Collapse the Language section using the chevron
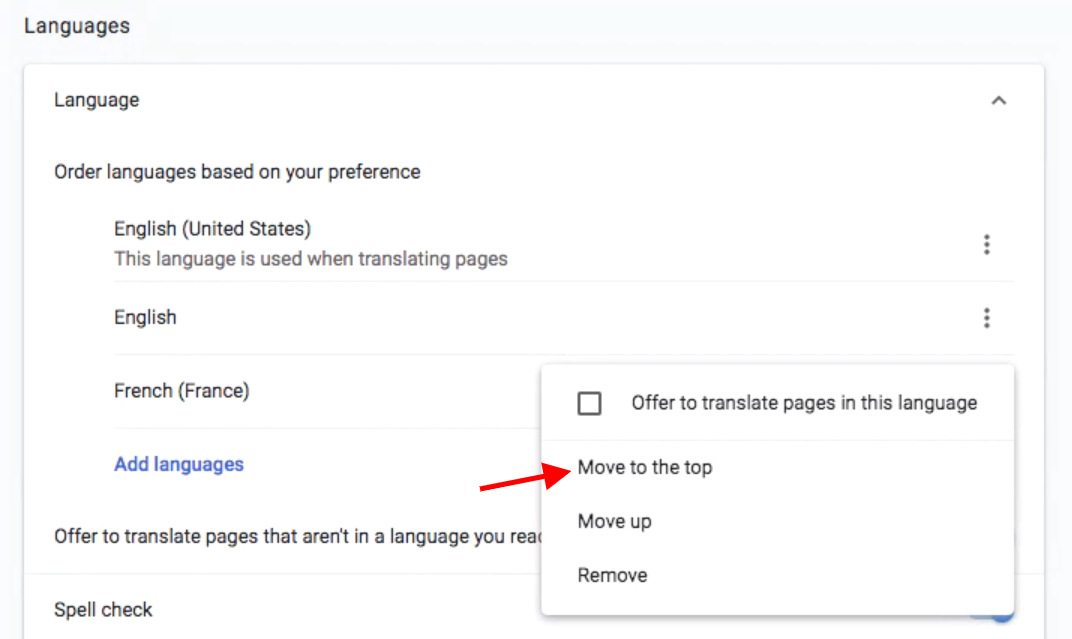The image size is (1072, 639). coord(998,101)
